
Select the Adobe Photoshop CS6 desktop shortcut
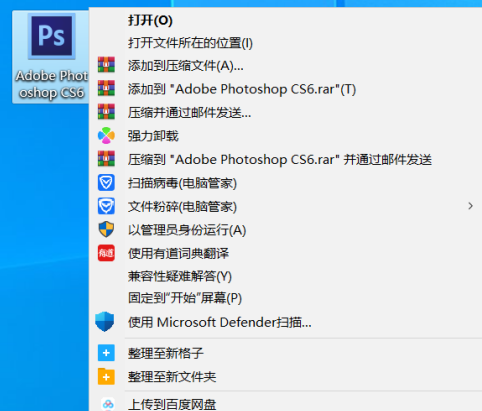point(51,57)
